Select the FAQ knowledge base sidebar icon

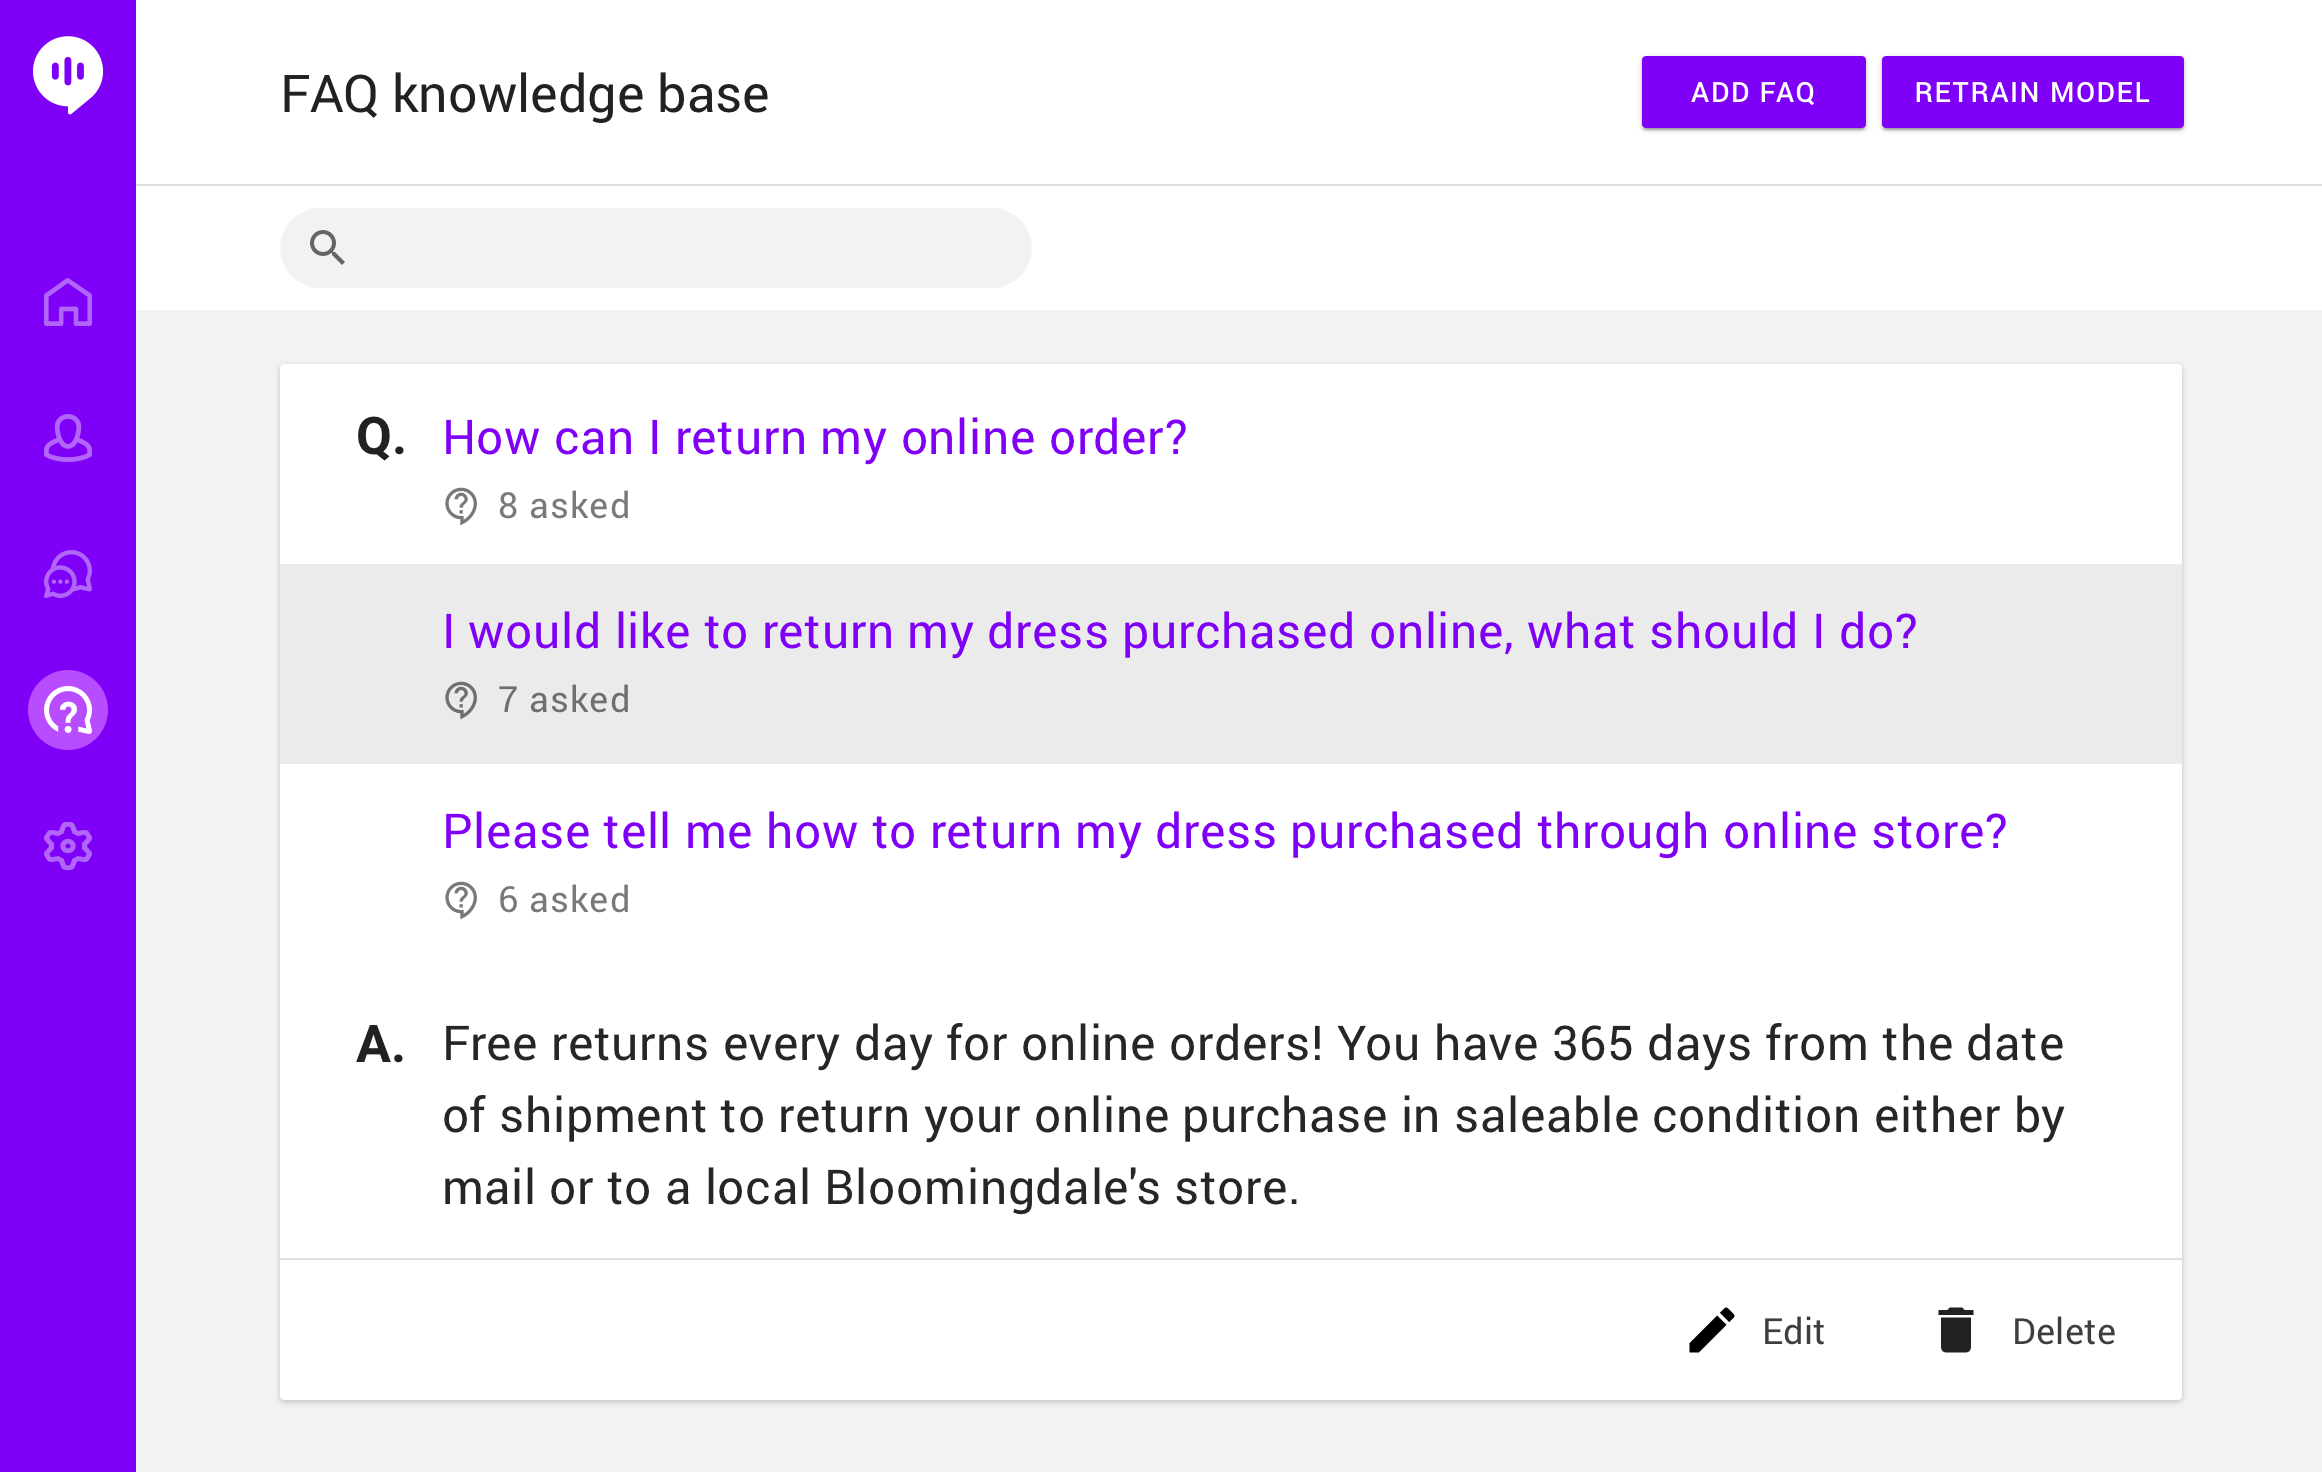tap(68, 710)
